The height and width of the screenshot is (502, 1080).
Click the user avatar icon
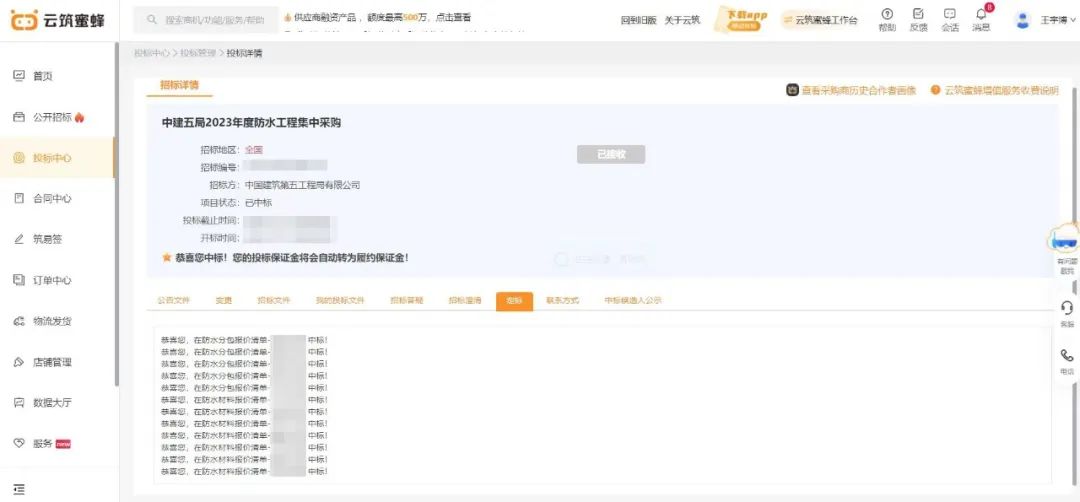pyautogui.click(x=1023, y=20)
